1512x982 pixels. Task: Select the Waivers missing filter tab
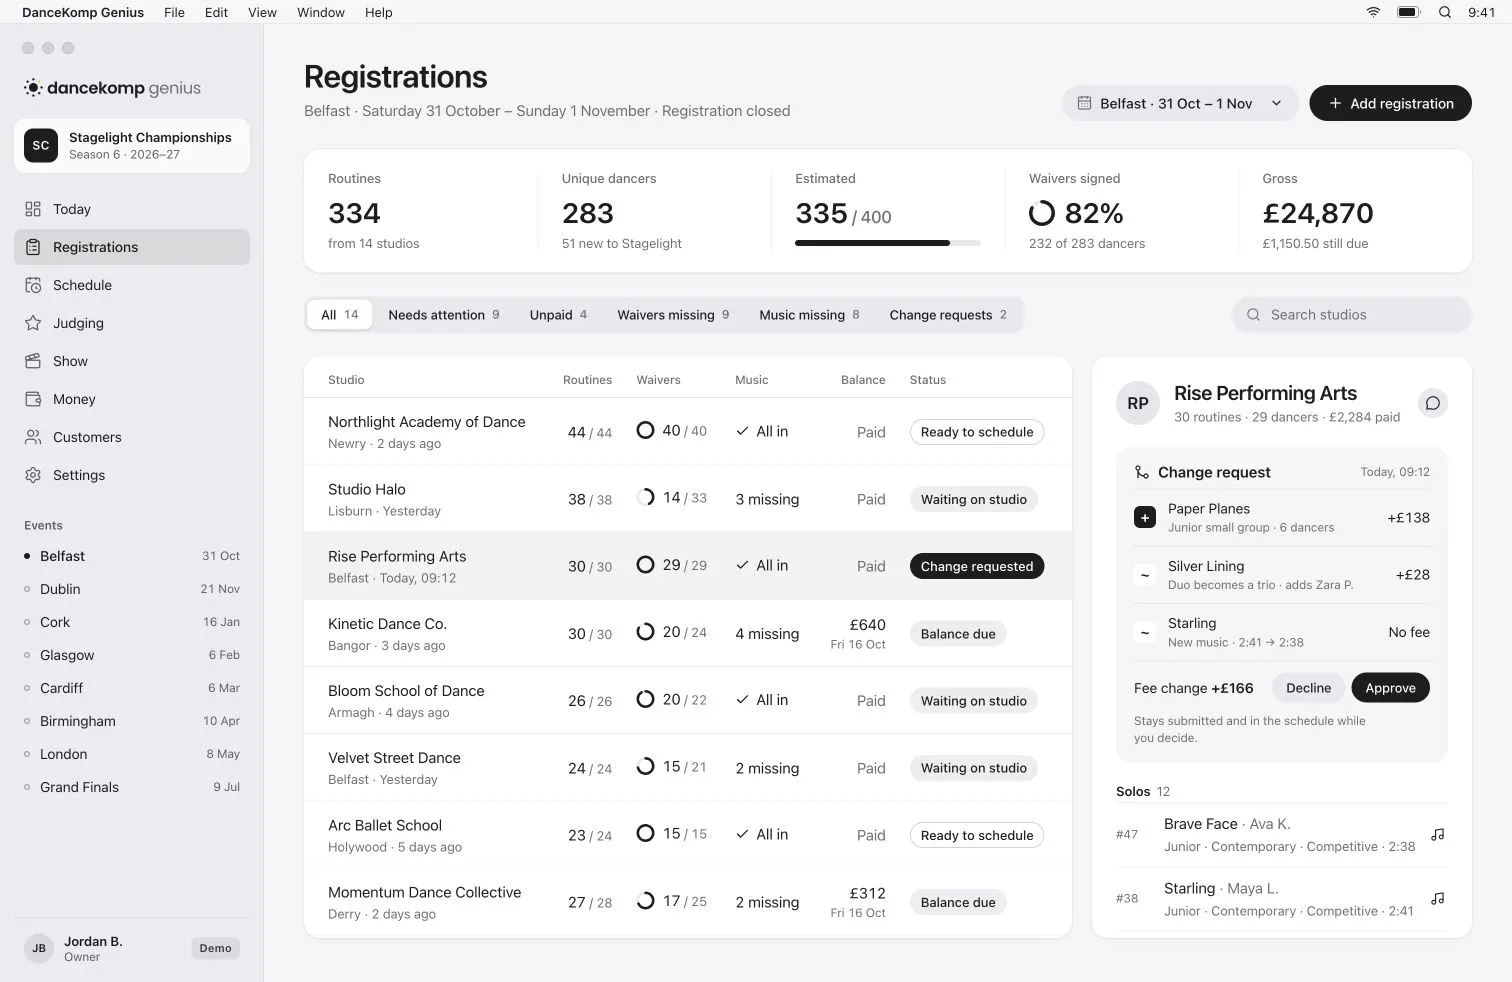click(673, 314)
